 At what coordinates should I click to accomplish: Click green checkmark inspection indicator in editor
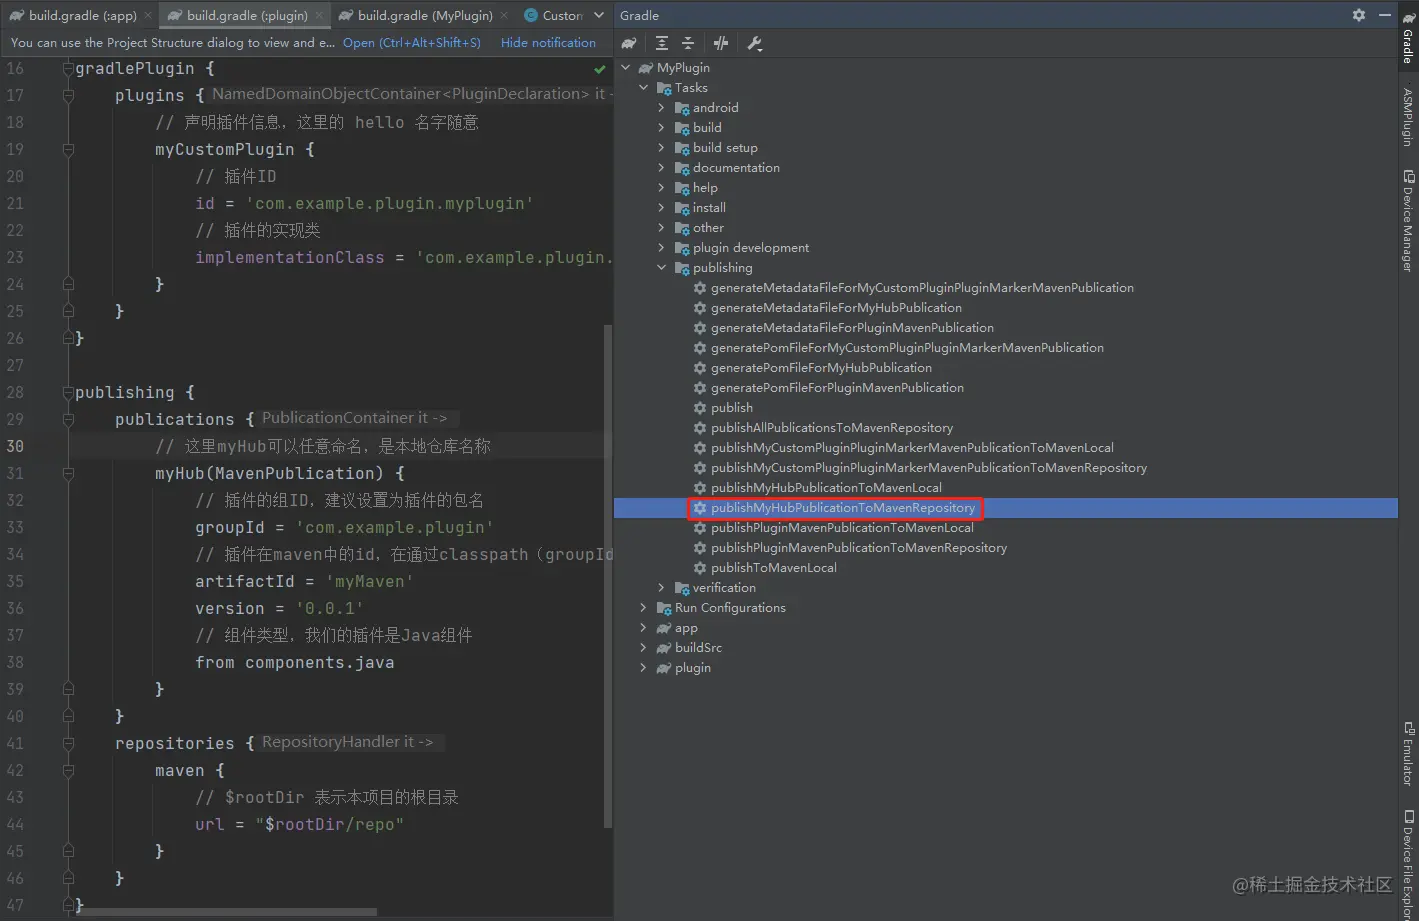pyautogui.click(x=600, y=69)
